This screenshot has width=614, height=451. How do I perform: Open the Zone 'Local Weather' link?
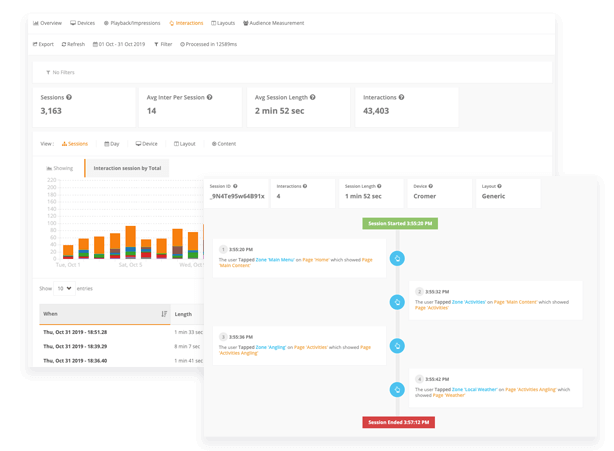pyautogui.click(x=475, y=390)
